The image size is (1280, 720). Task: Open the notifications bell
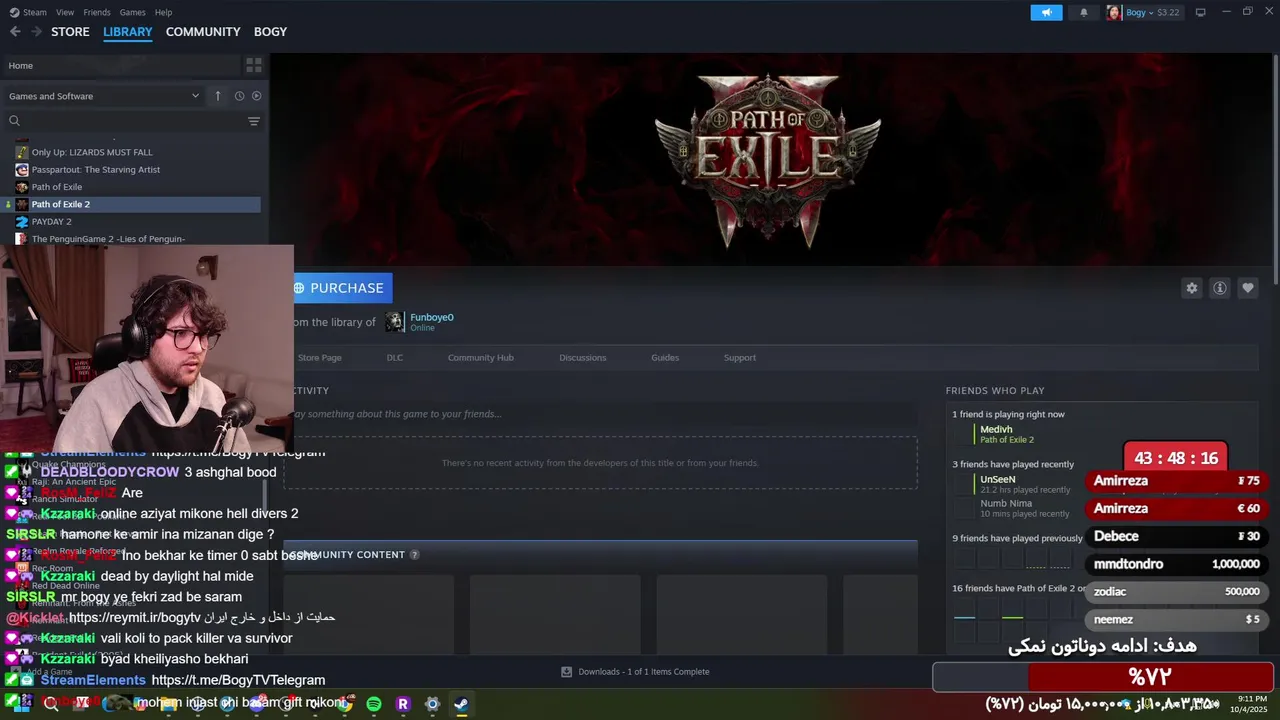coord(1084,12)
